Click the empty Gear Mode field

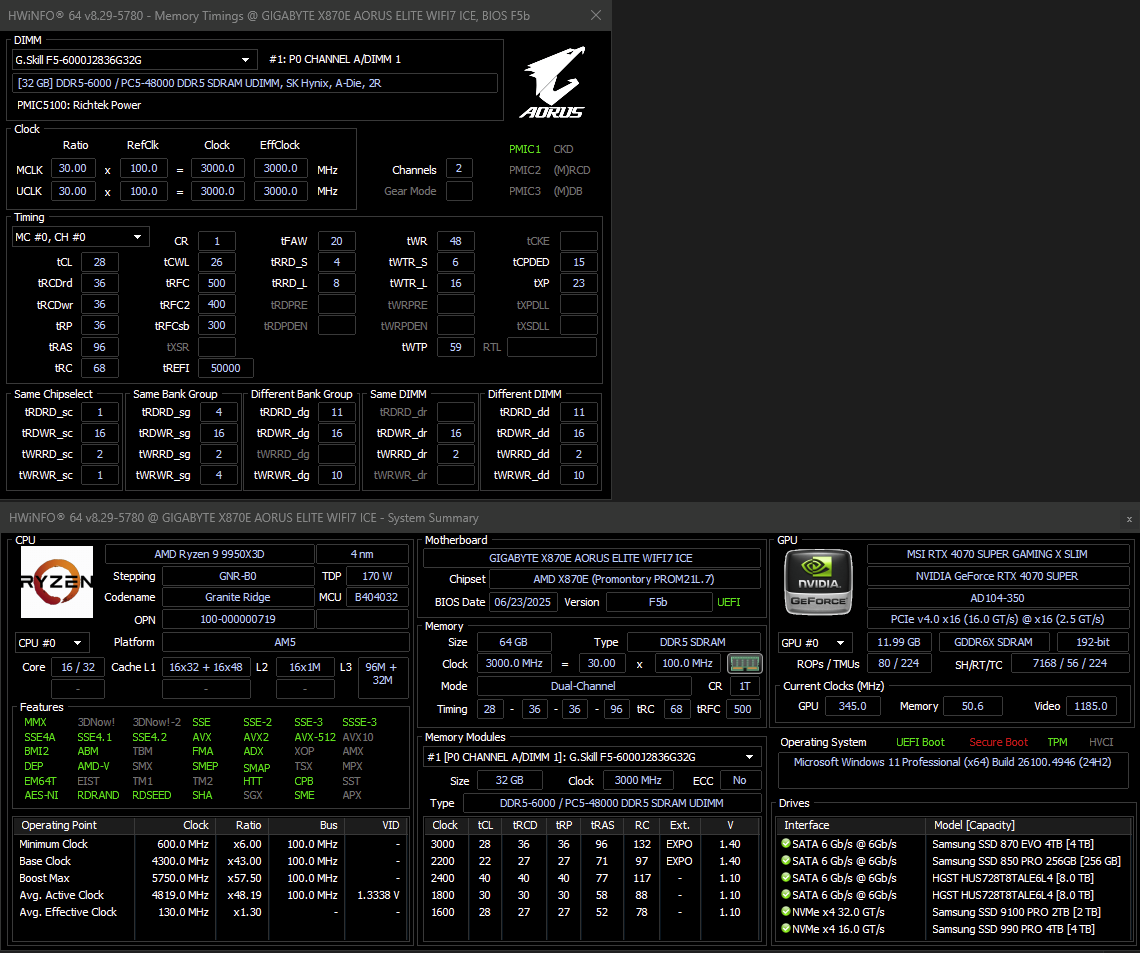pyautogui.click(x=459, y=190)
